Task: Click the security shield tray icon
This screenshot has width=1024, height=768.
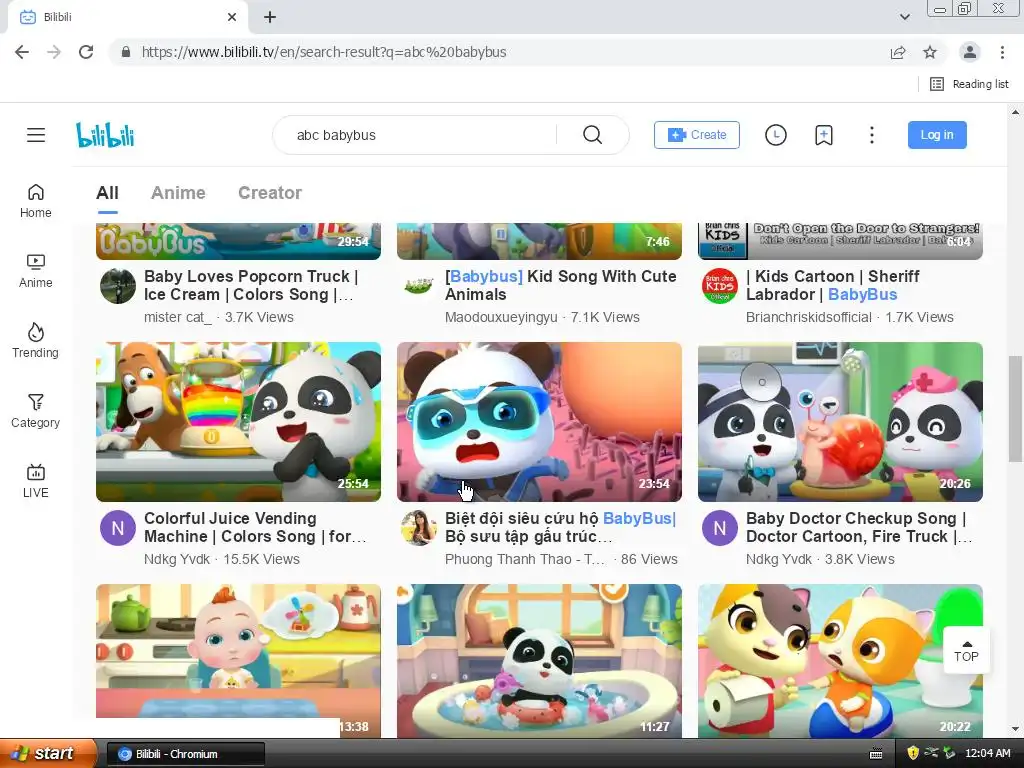Action: tap(913, 753)
